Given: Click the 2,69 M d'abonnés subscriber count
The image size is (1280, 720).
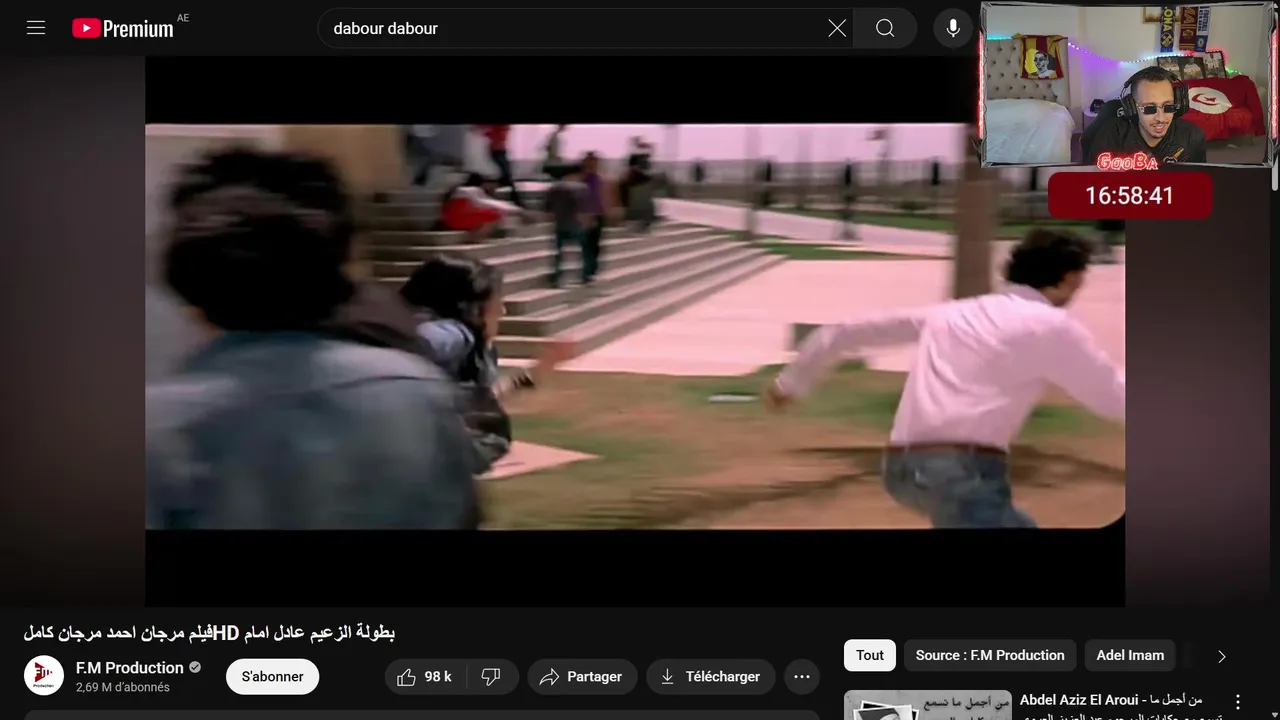Looking at the screenshot, I should pos(123,687).
